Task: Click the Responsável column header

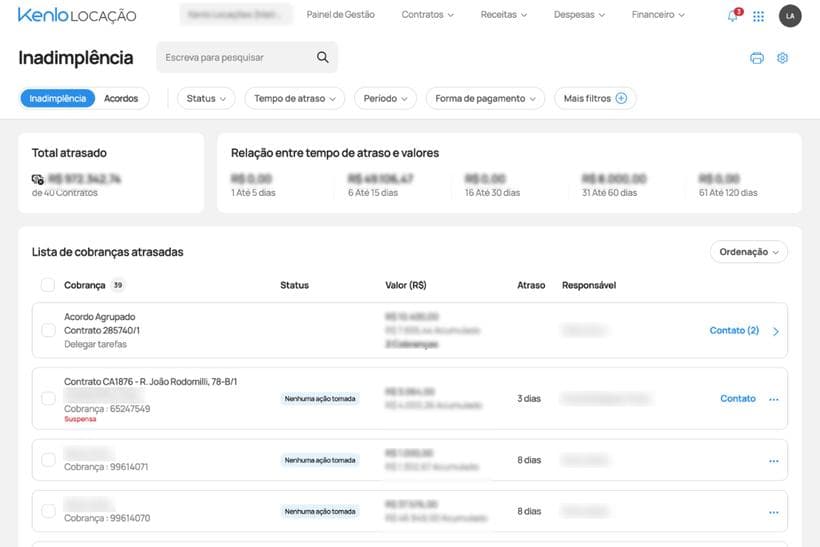Action: click(x=589, y=285)
